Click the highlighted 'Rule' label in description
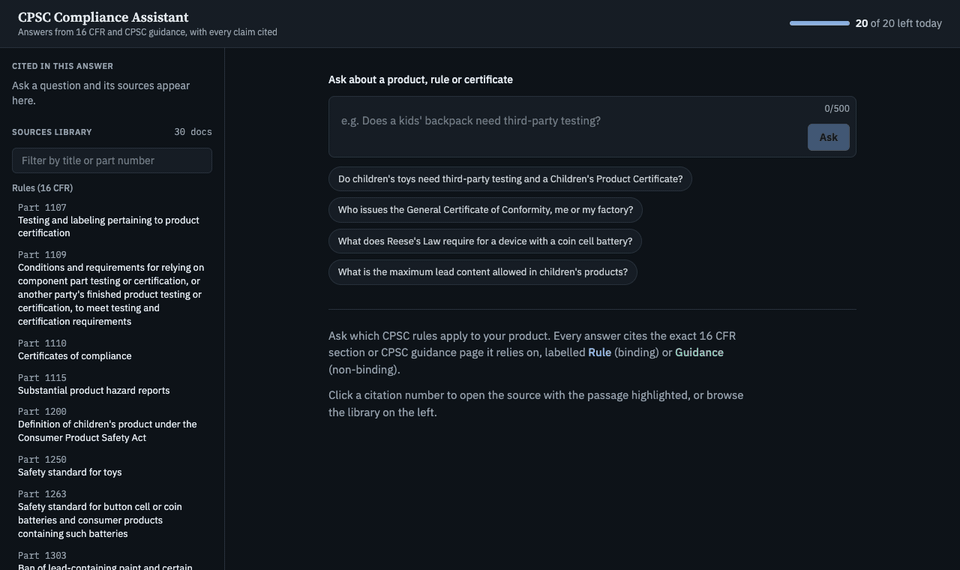The height and width of the screenshot is (570, 960). (x=599, y=353)
